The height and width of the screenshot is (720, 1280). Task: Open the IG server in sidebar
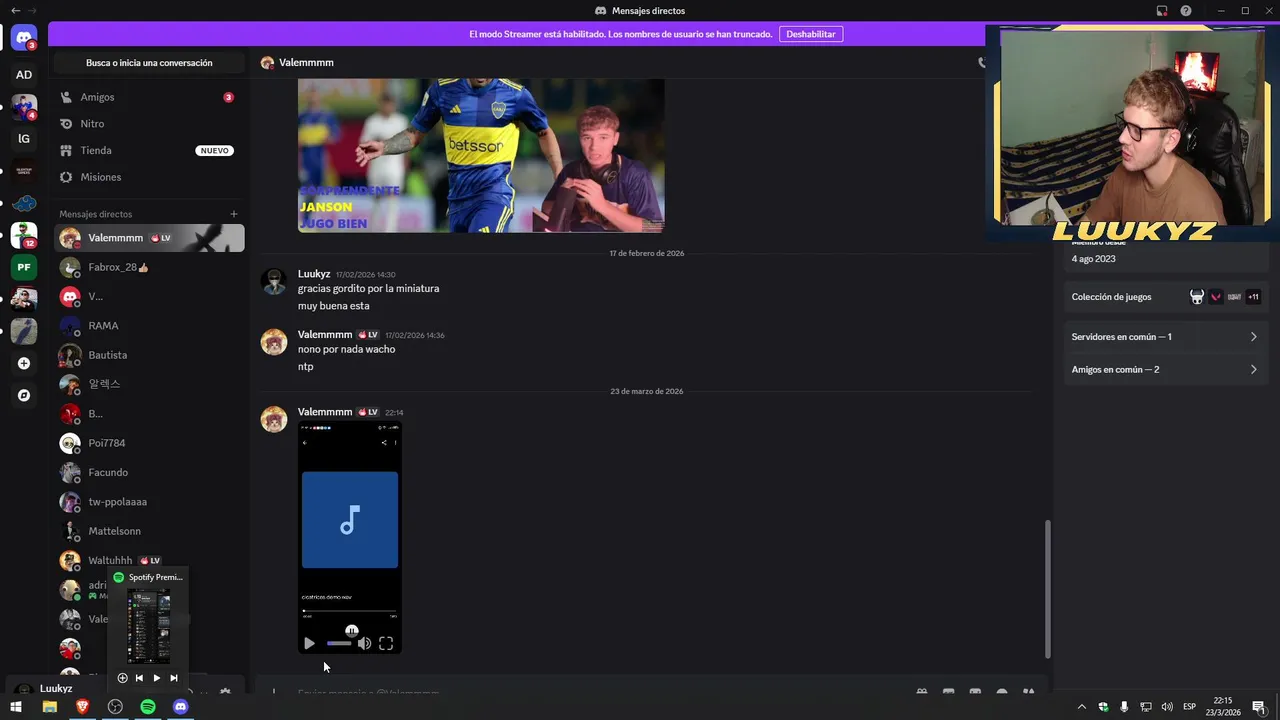(24, 139)
